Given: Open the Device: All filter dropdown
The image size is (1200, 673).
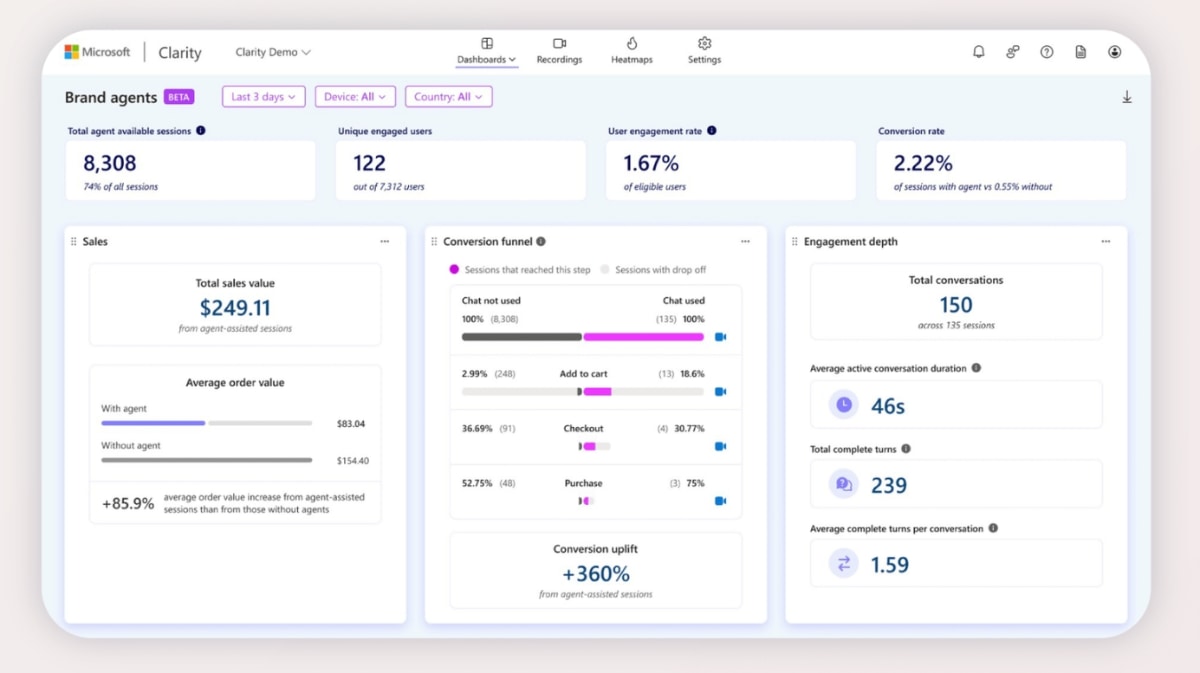Looking at the screenshot, I should (355, 97).
